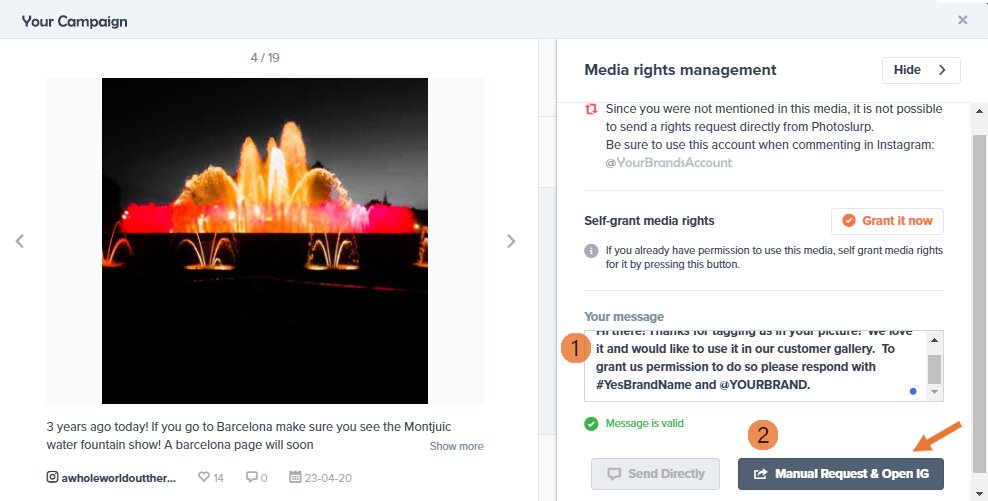This screenshot has height=501, width=988.
Task: Expand the caption with Show more
Action: coord(456,446)
